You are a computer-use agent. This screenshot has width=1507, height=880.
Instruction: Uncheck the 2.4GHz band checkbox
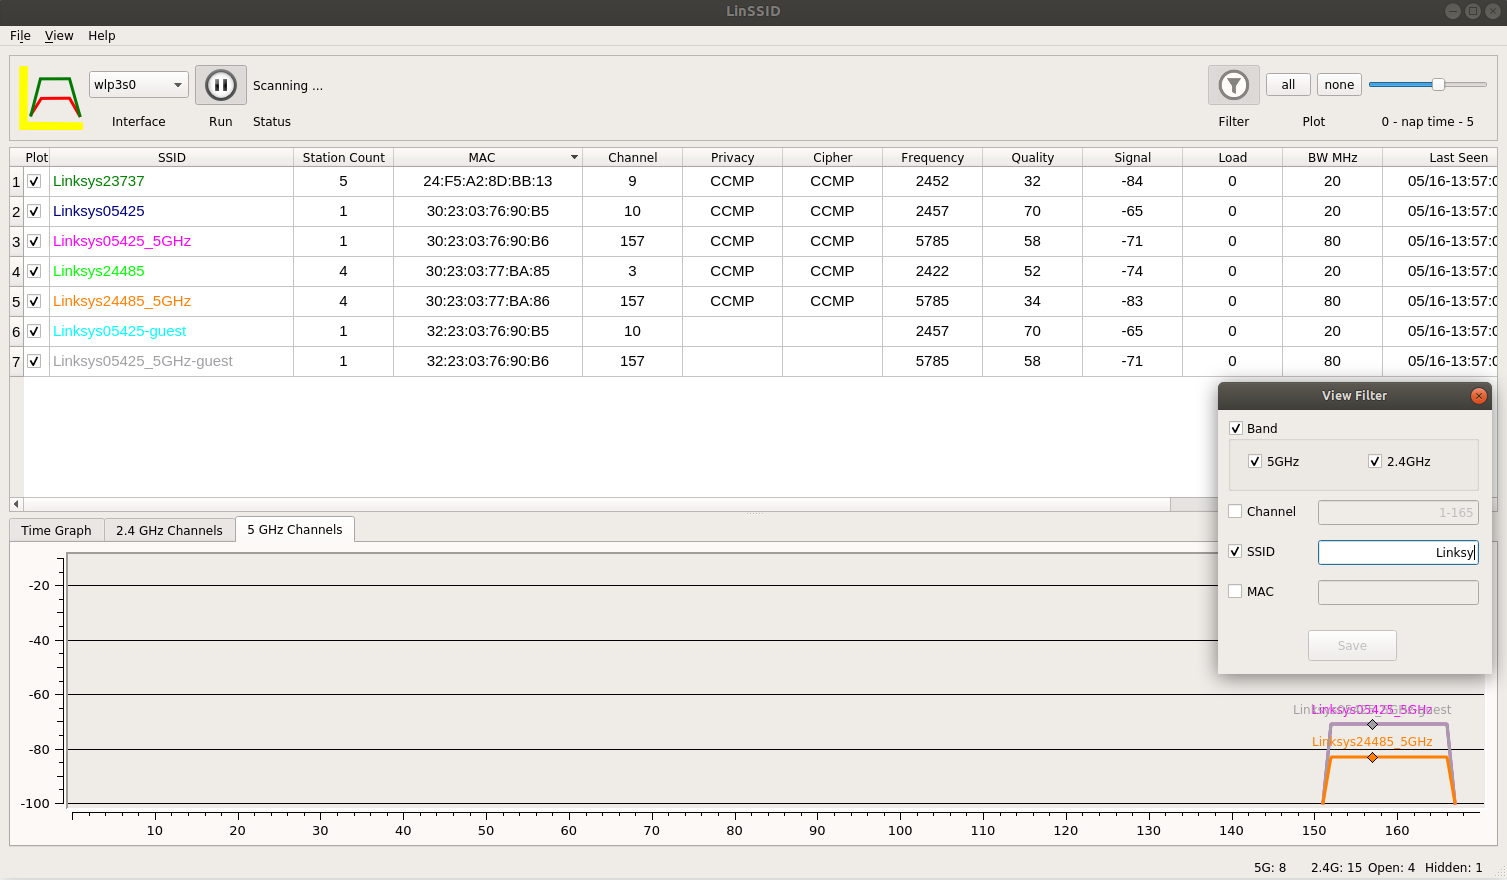tap(1375, 461)
